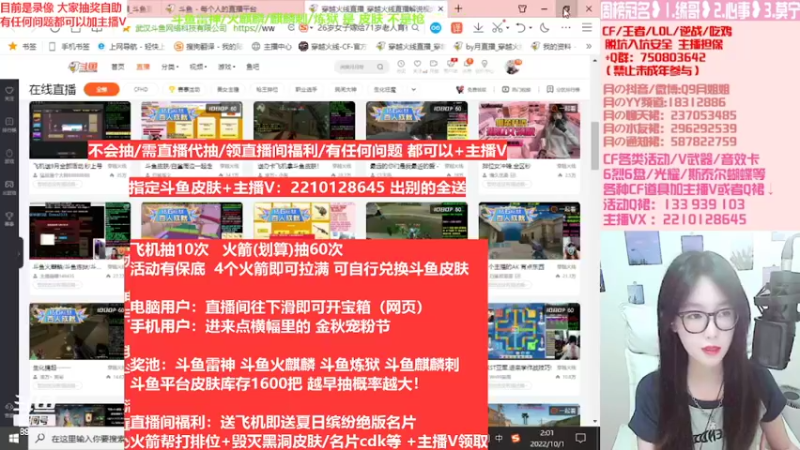Click the Sogou input tray icon

[516, 438]
